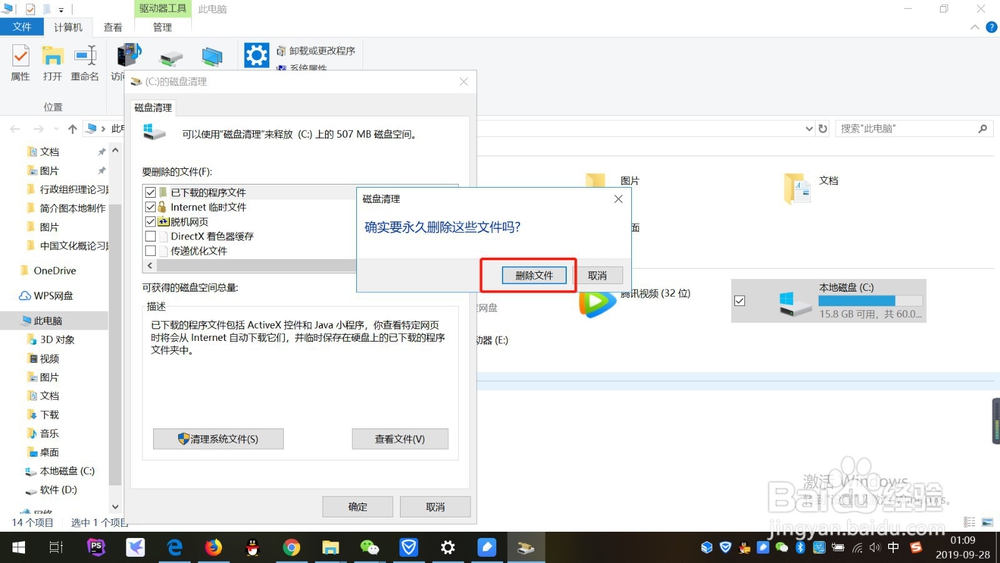Click the map network drive icon in ribbon
The image size is (1000, 563).
click(171, 58)
